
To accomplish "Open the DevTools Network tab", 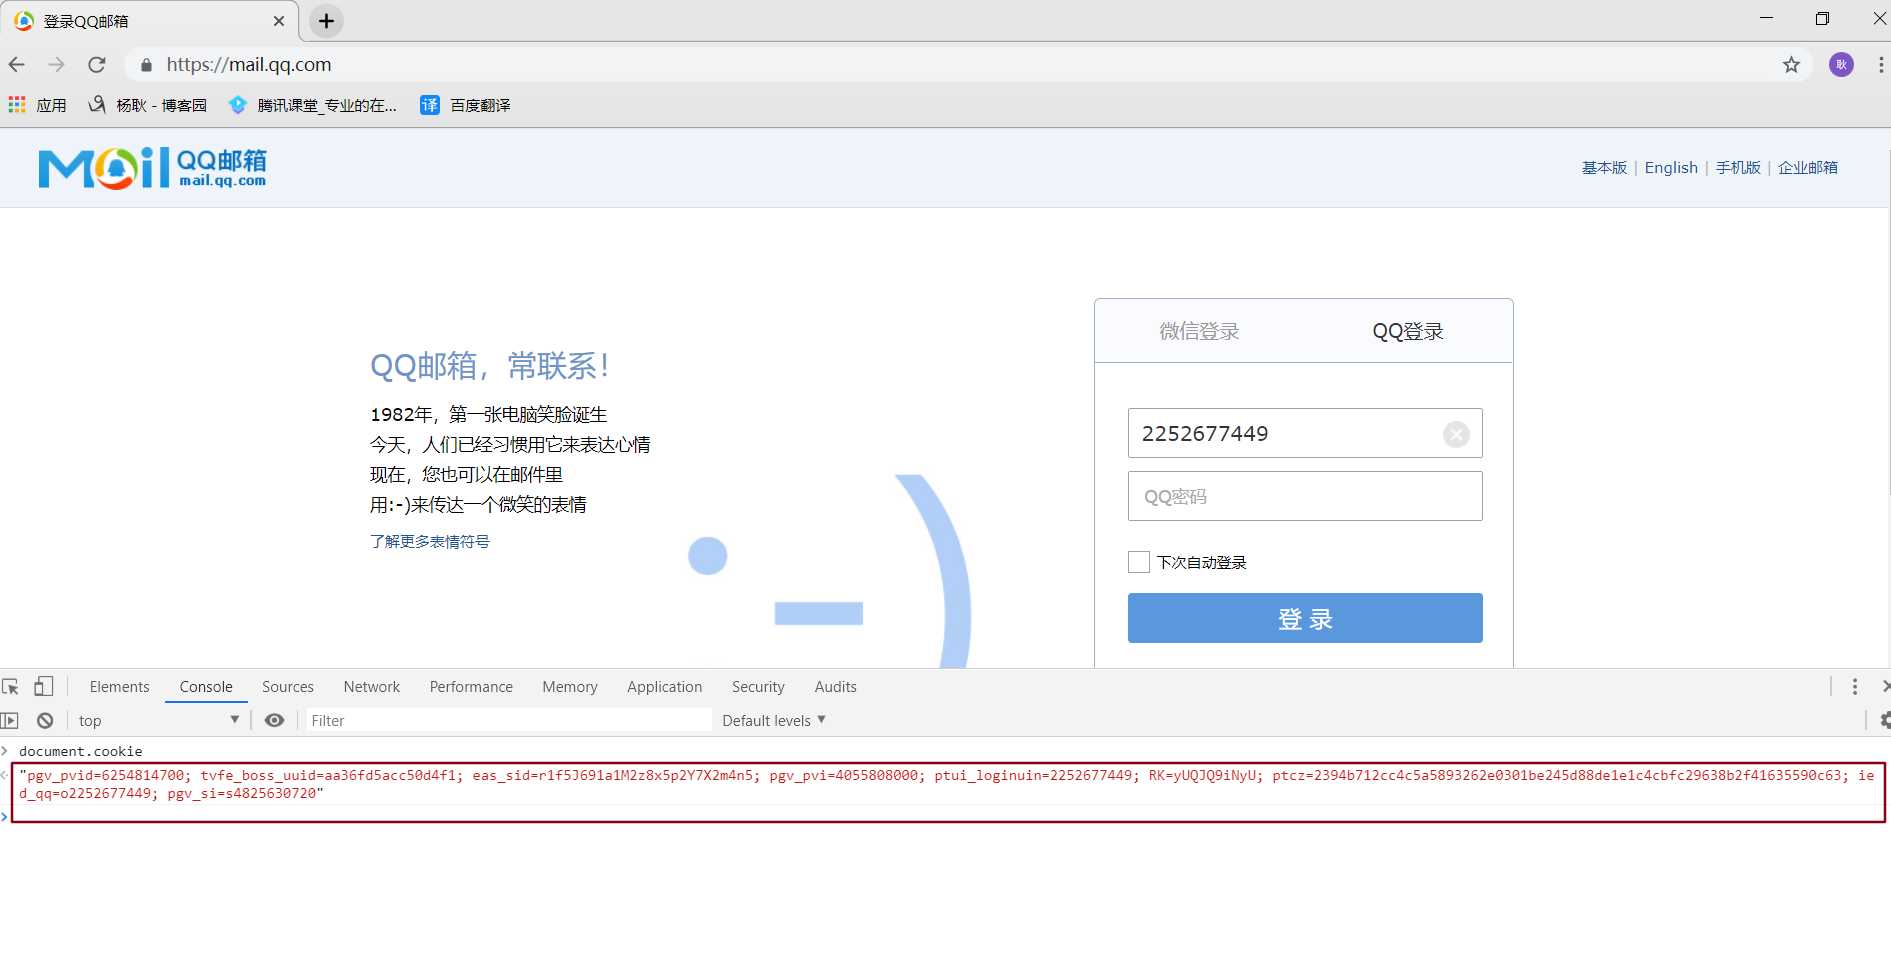I will 372,687.
